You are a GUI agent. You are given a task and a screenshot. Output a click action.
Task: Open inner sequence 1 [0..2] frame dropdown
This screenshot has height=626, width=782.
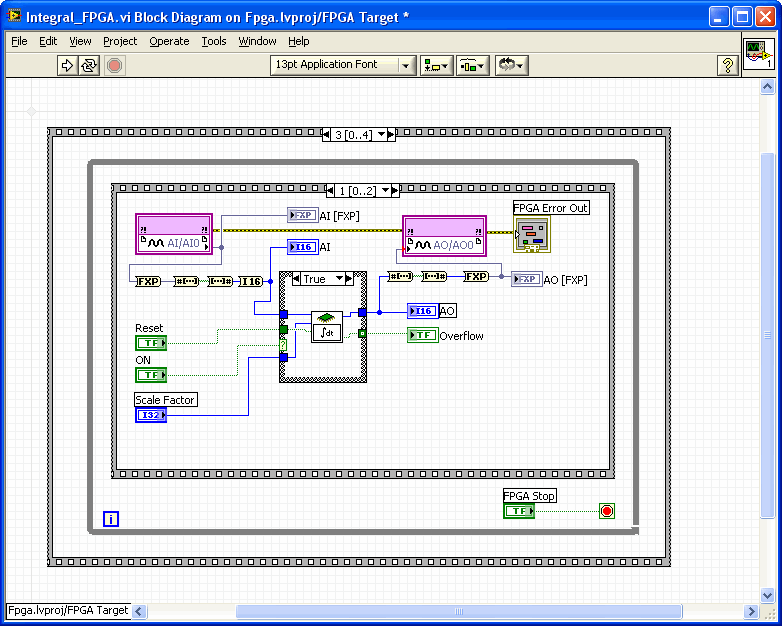(x=385, y=191)
